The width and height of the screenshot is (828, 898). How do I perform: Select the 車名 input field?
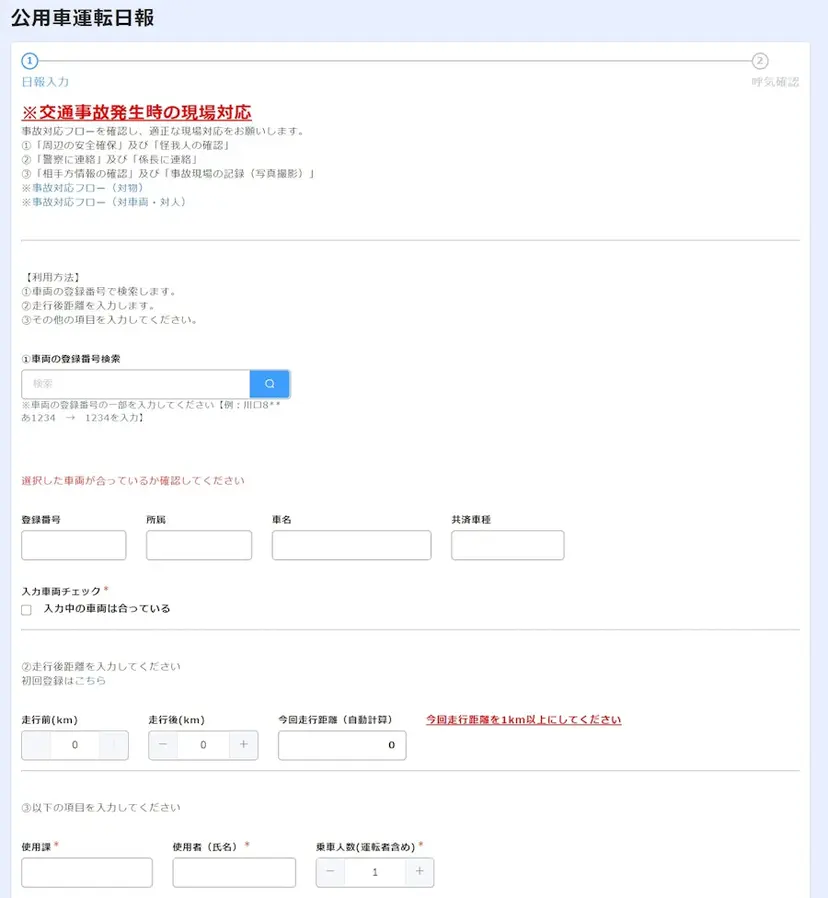(x=351, y=545)
